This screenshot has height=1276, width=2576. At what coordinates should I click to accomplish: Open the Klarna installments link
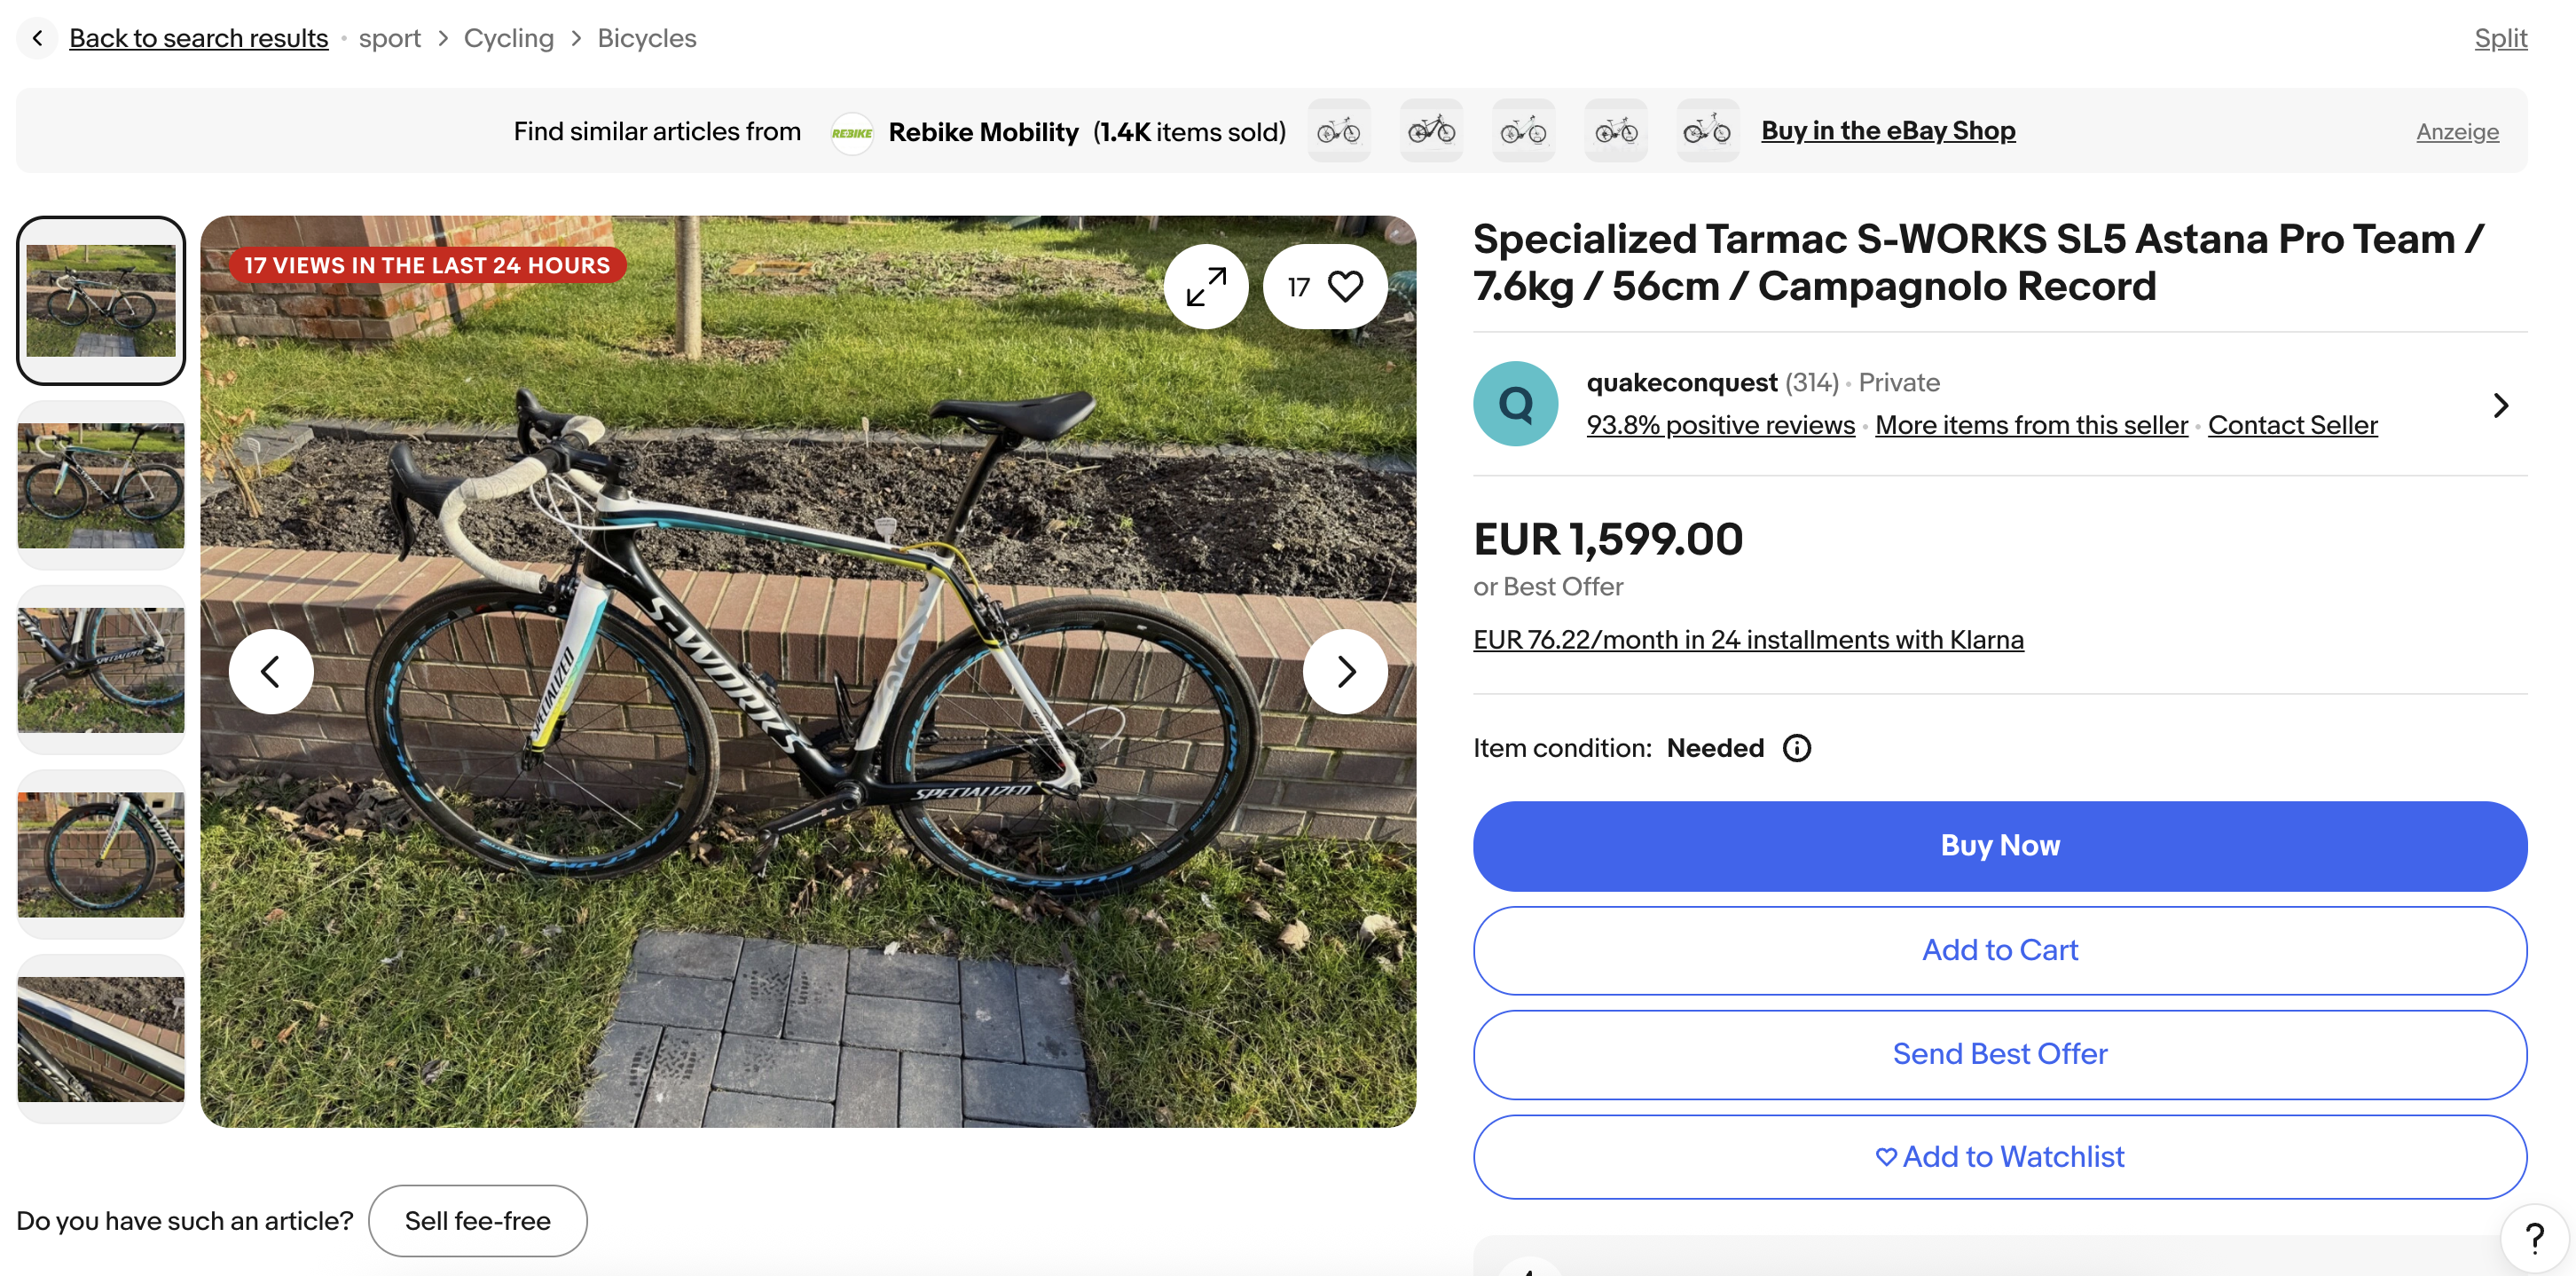[x=1747, y=640]
